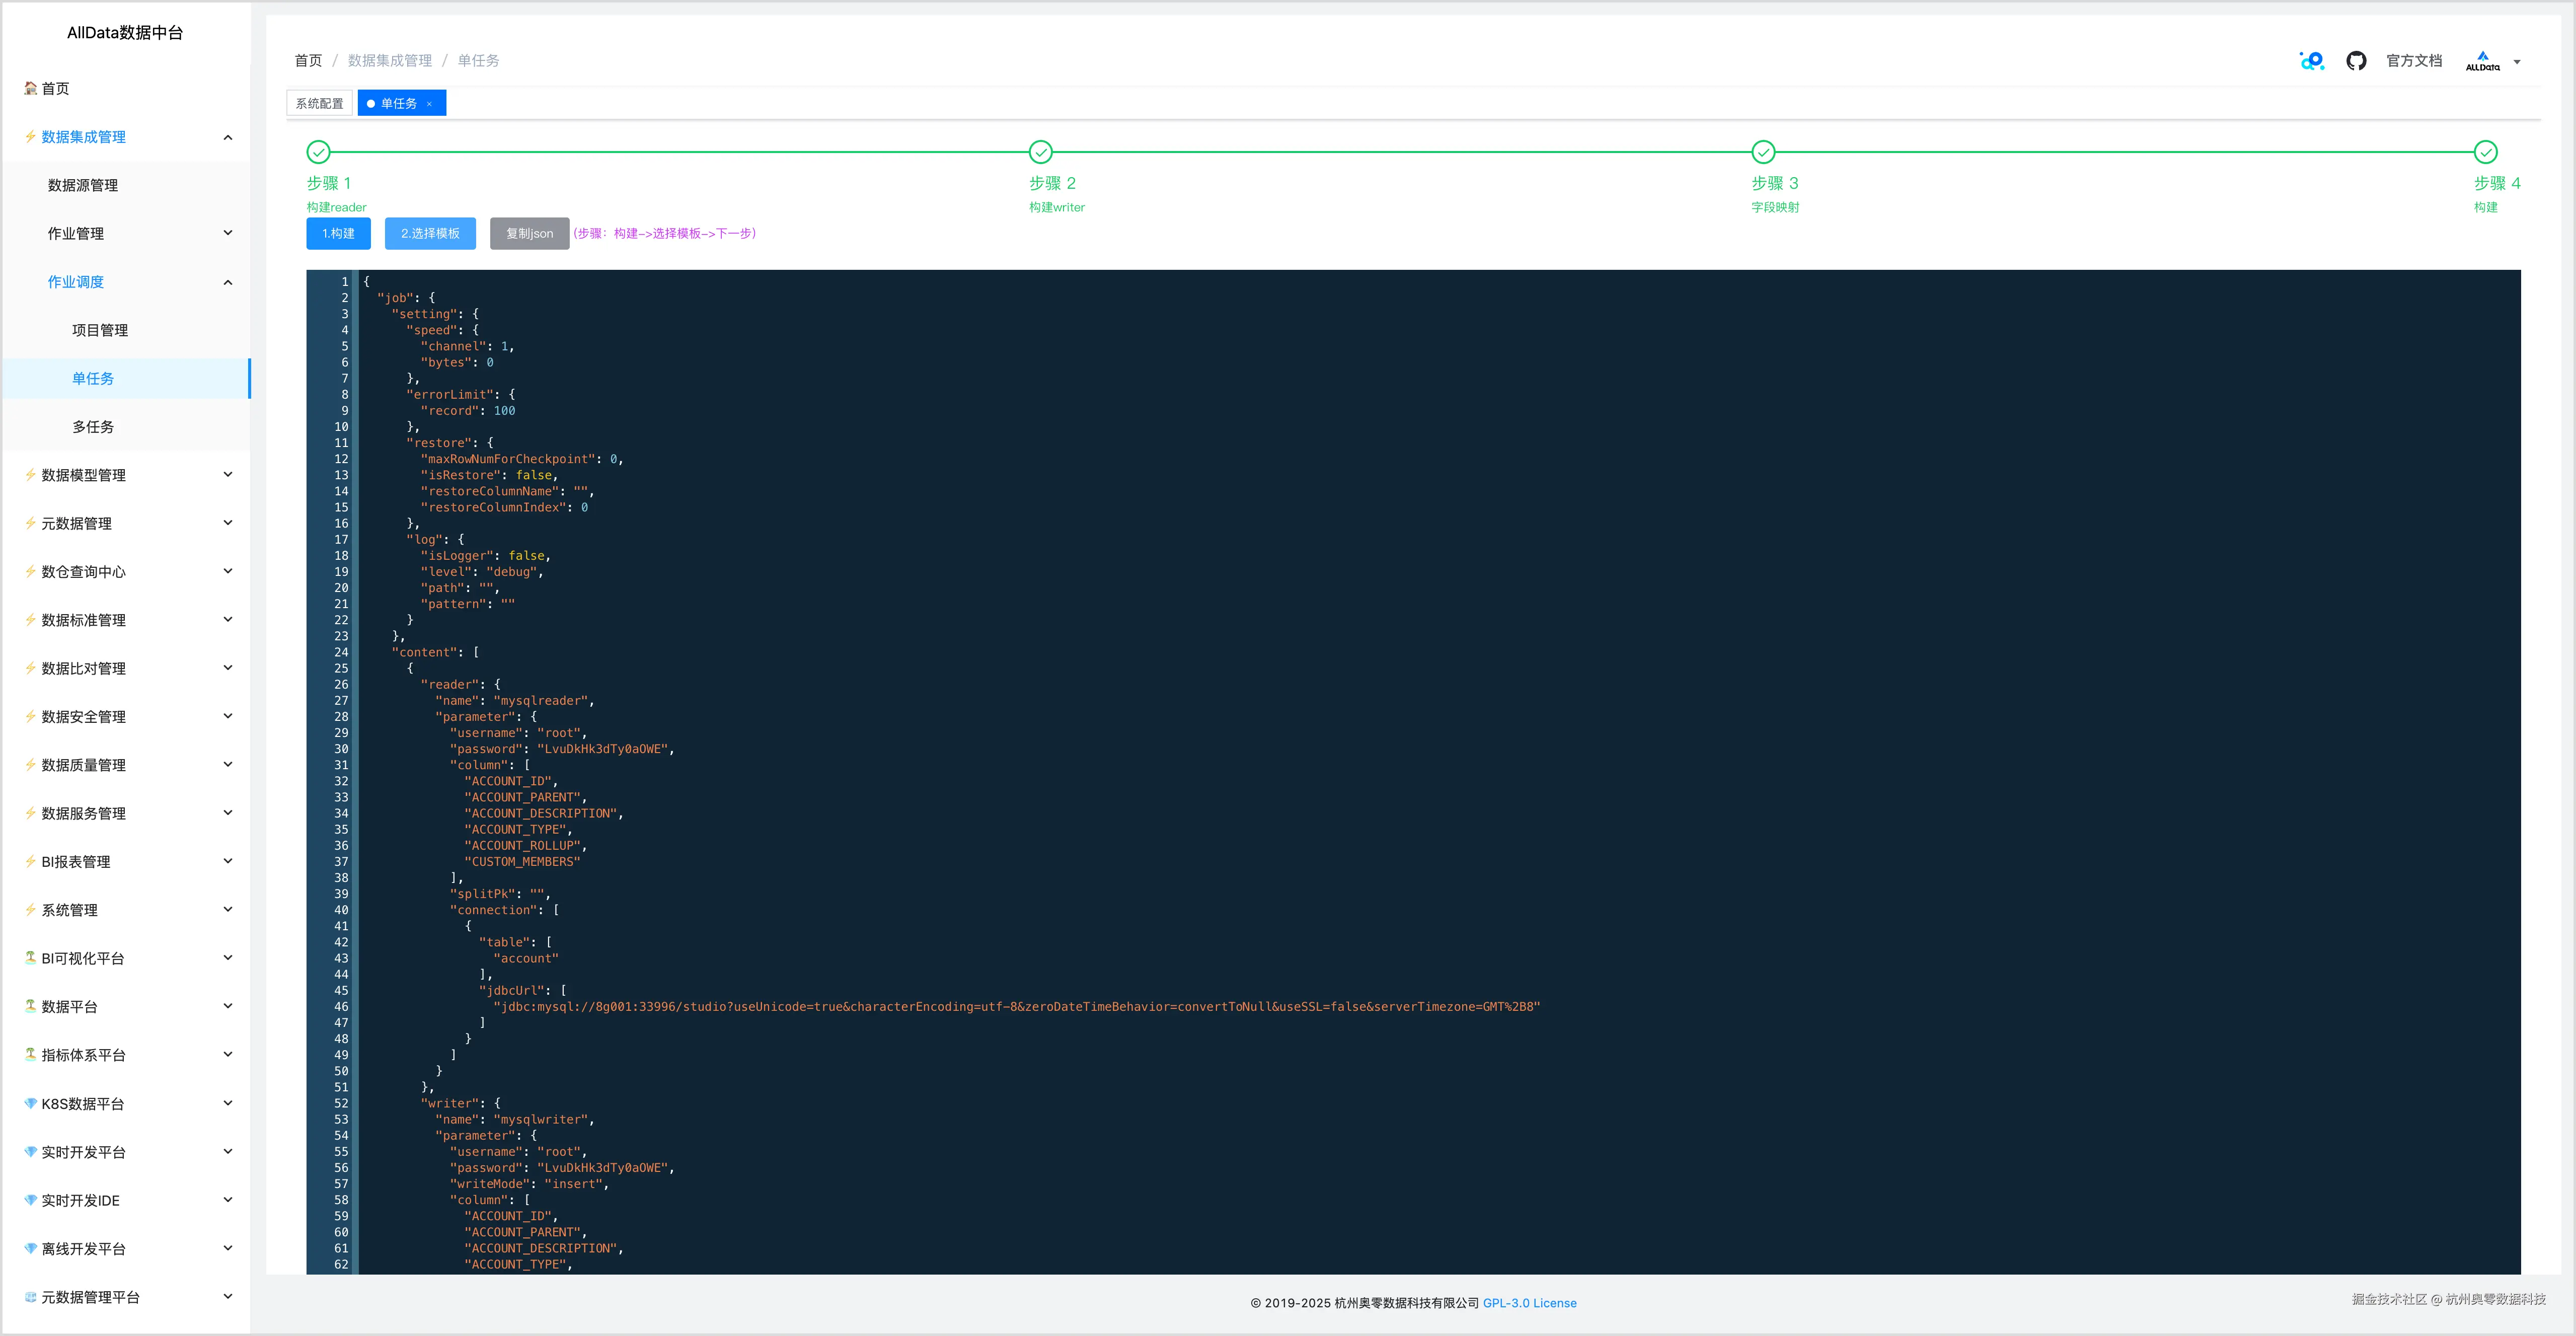Click the 2.选择模板 button
The height and width of the screenshot is (1336, 2576).
430,233
